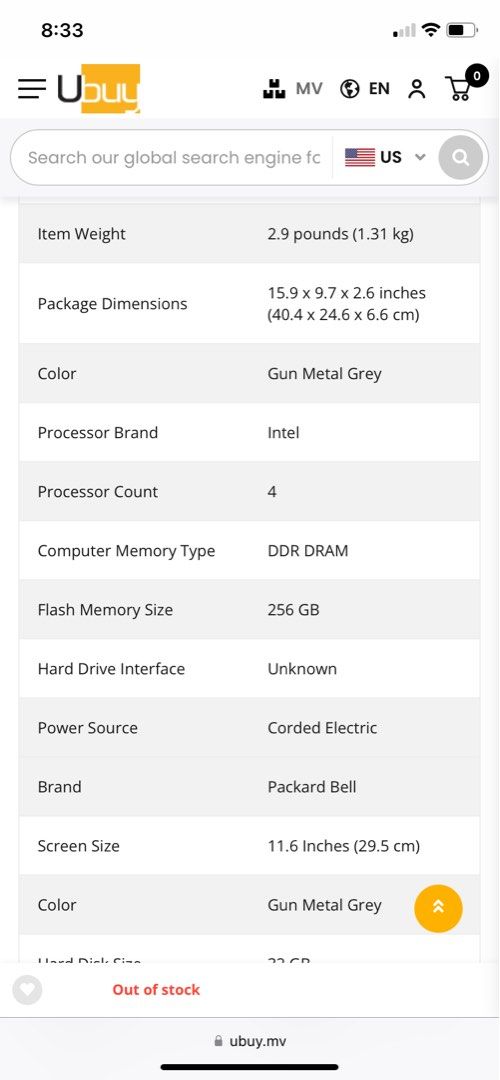
Task: Jump to top with the yellow arrow button
Action: [438, 908]
